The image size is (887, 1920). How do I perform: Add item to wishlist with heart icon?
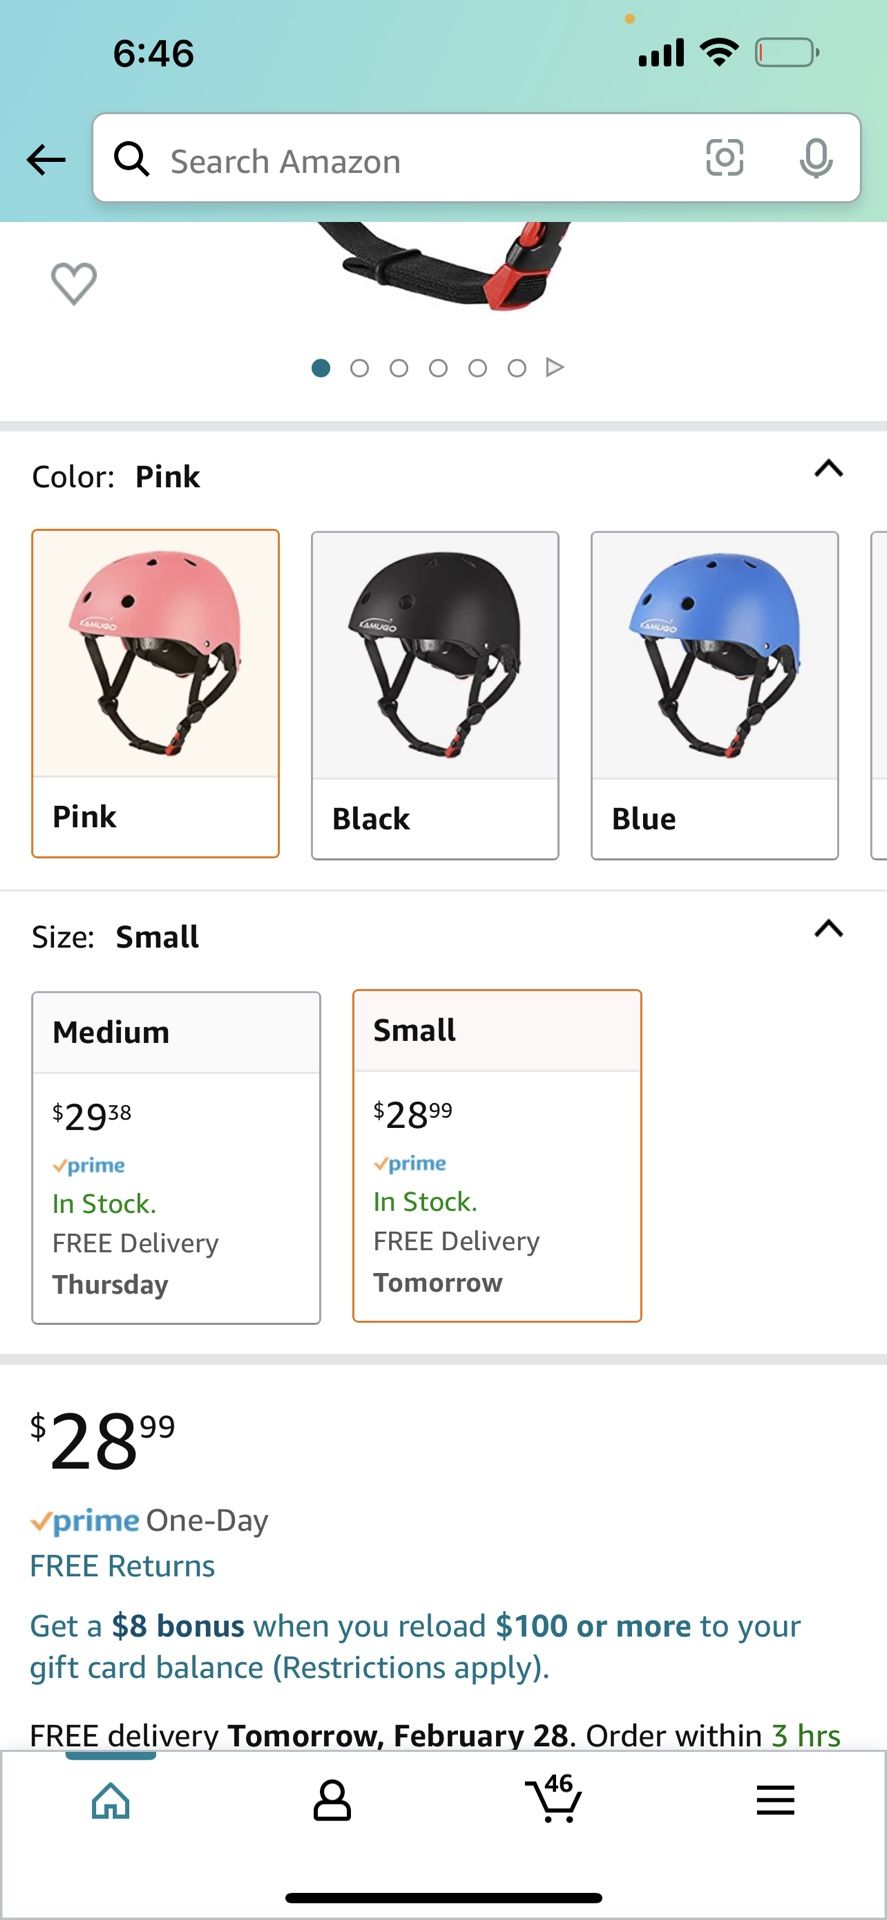point(74,283)
